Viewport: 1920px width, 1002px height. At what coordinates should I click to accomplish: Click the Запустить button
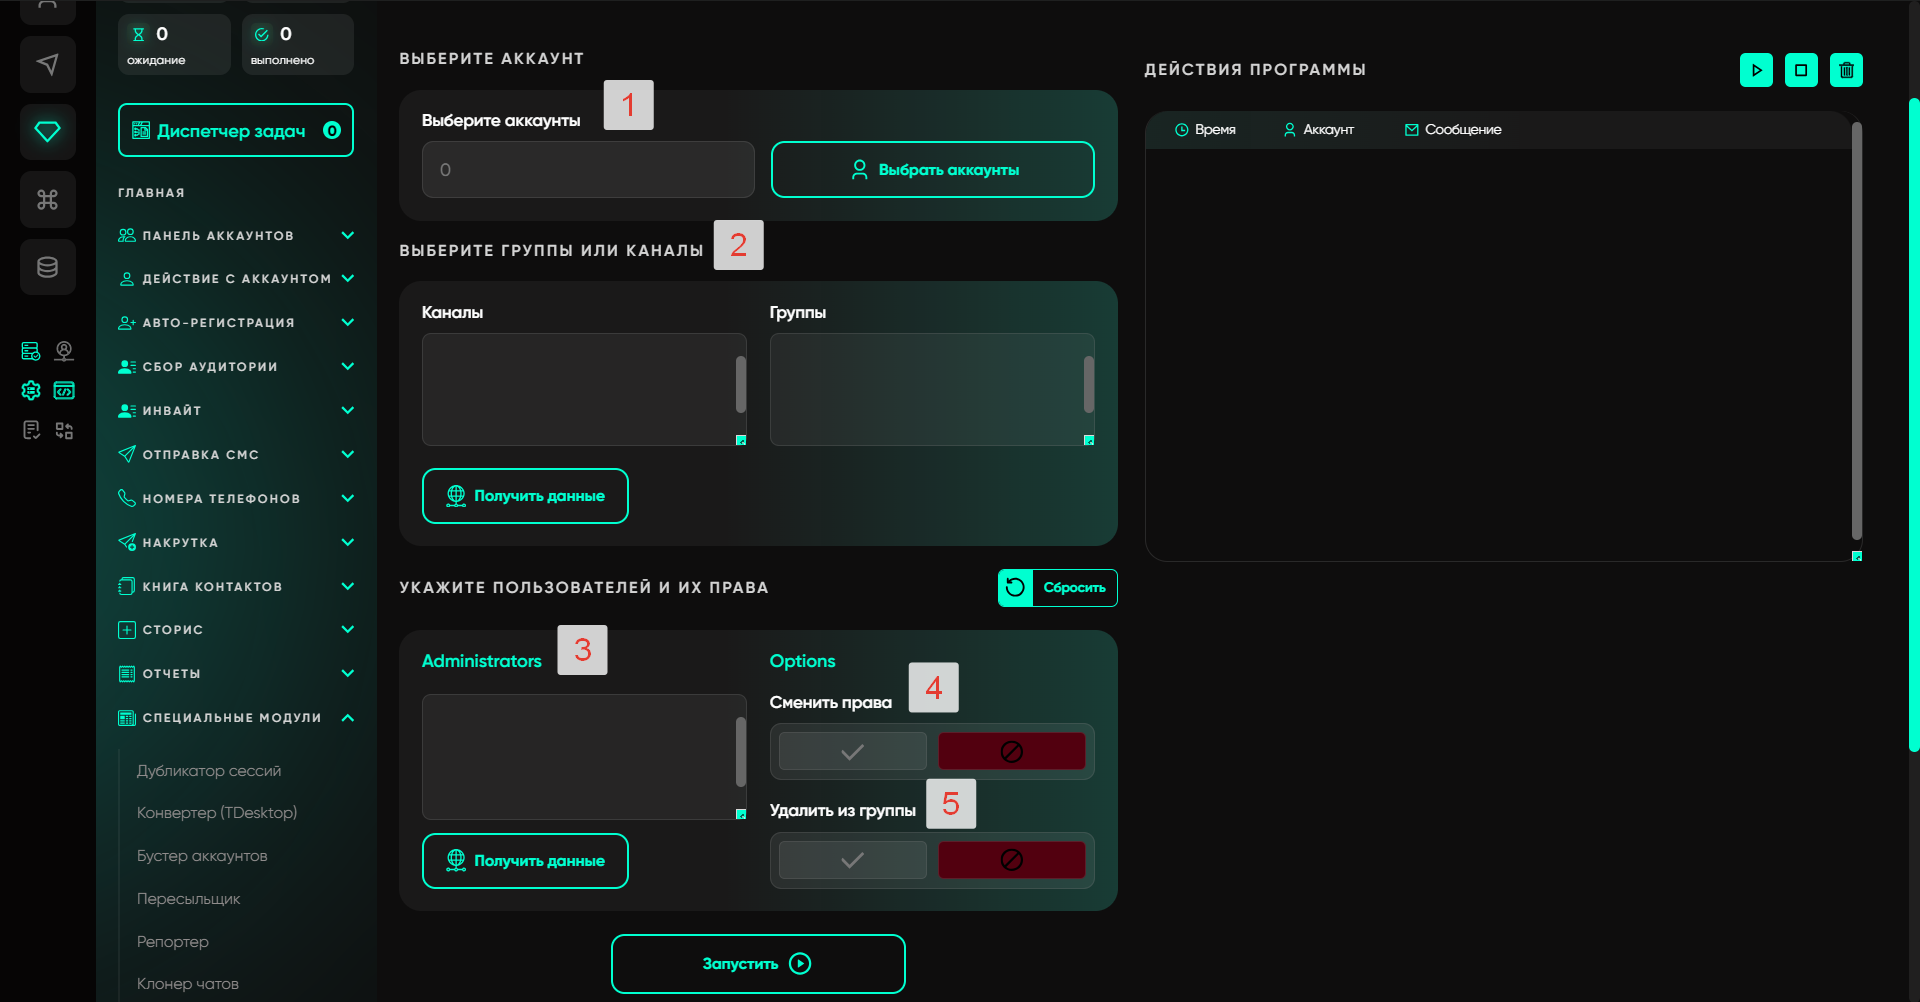click(x=758, y=964)
